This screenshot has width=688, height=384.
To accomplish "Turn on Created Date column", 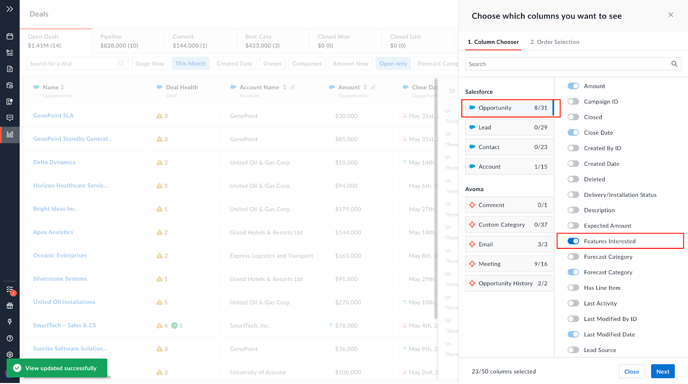I will [x=573, y=163].
